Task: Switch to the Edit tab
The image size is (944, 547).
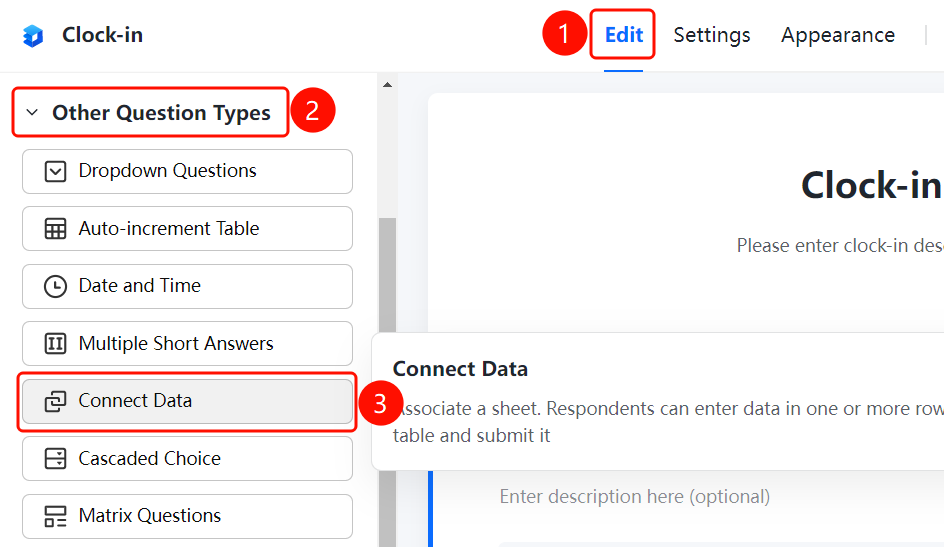Action: point(624,35)
